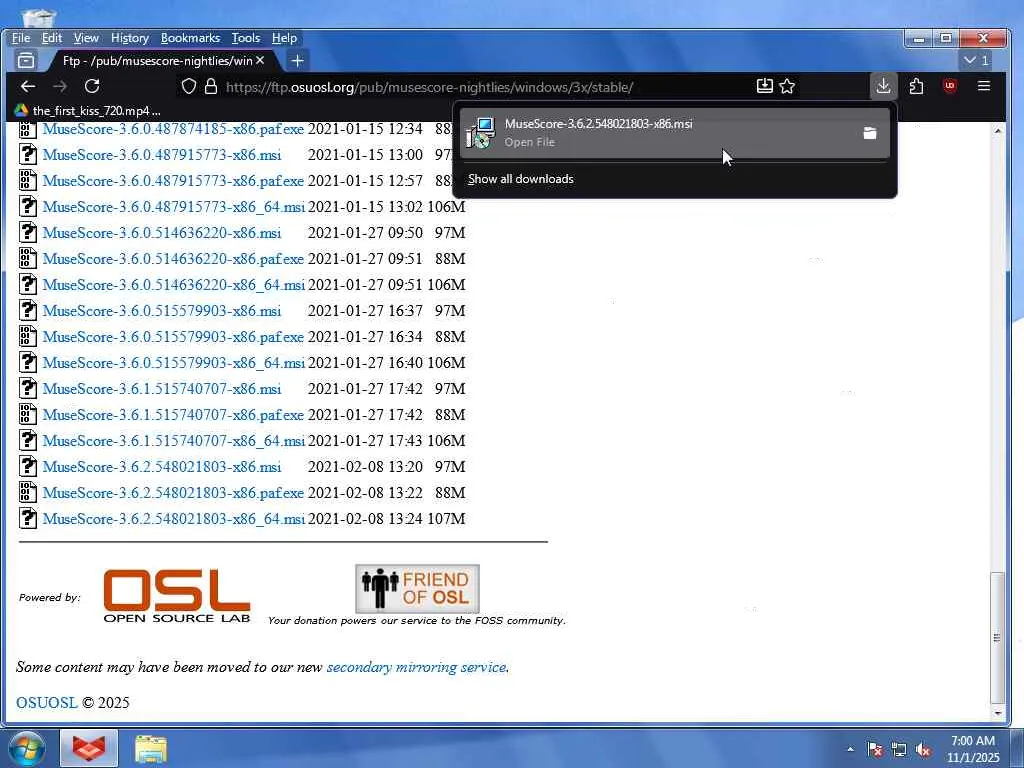The height and width of the screenshot is (768, 1024).
Task: Click binary icon beside MuseScore-3.6.0.515579903-x86.paf.exe
Action: [x=28, y=336]
